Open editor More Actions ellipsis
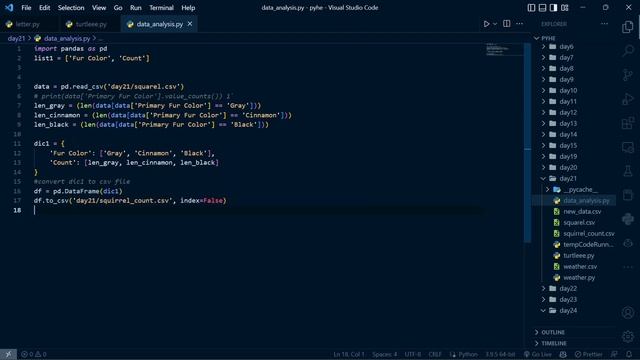Image resolution: width=640 pixels, height=360 pixels. [519, 24]
